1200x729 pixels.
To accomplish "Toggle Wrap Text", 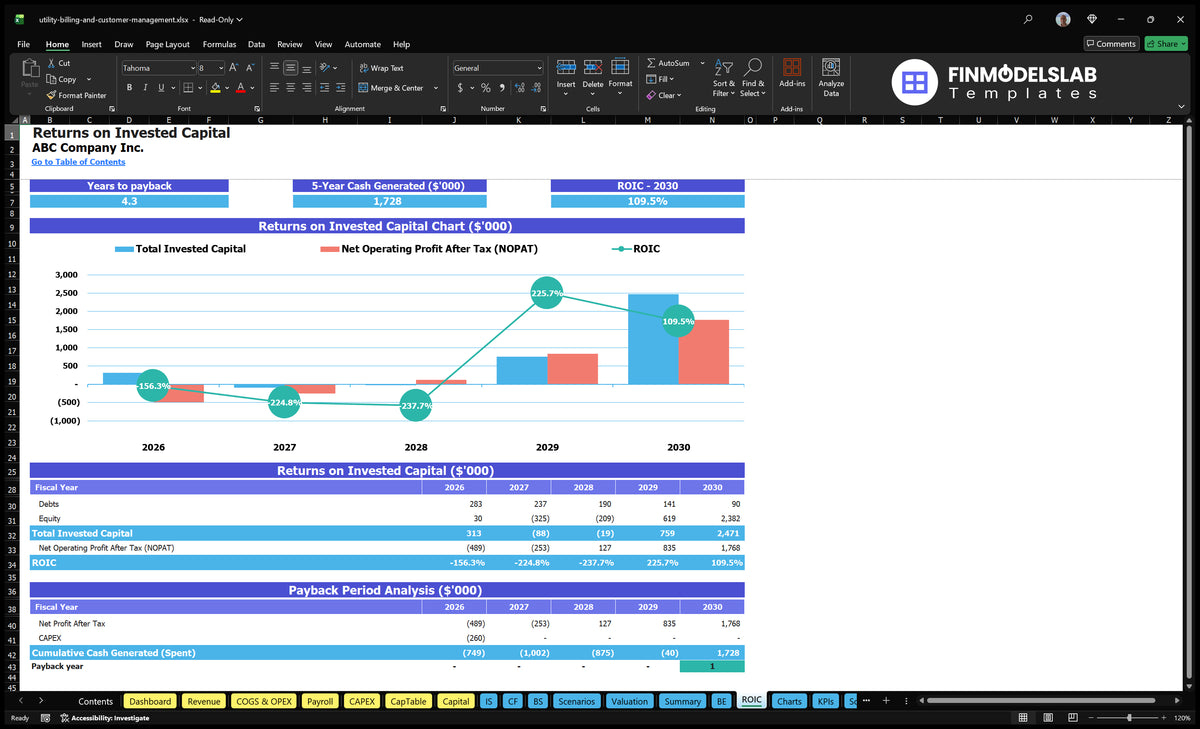I will (381, 68).
